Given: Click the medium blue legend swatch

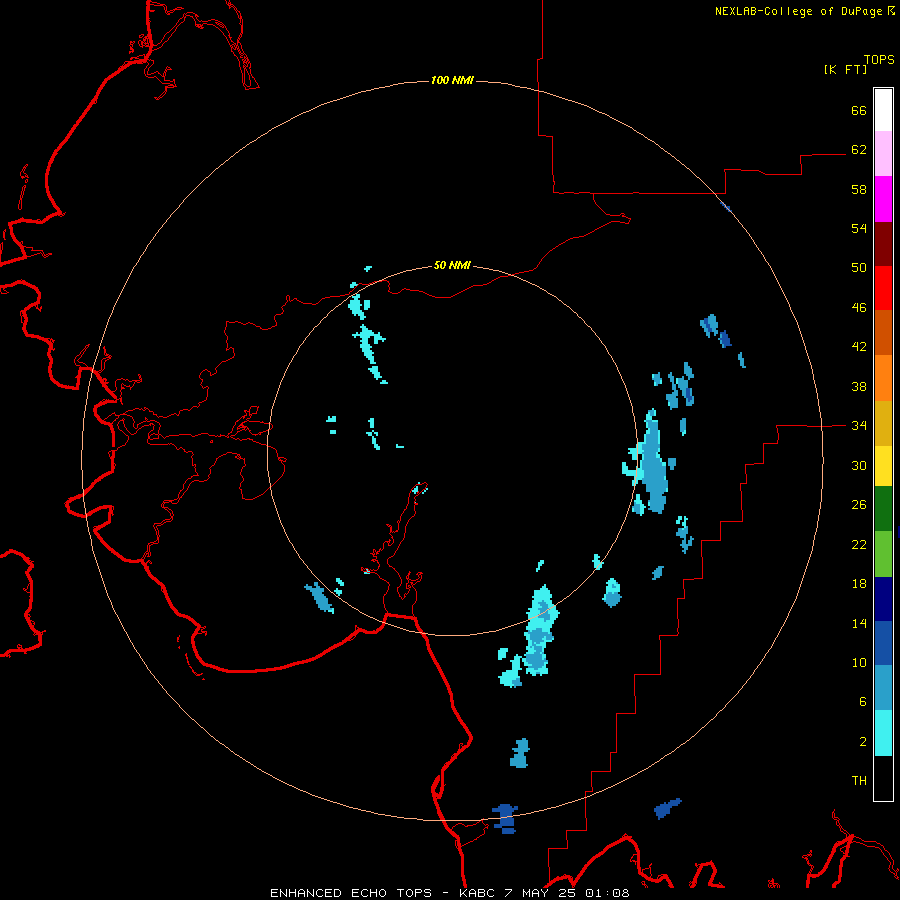Looking at the screenshot, I should point(883,643).
